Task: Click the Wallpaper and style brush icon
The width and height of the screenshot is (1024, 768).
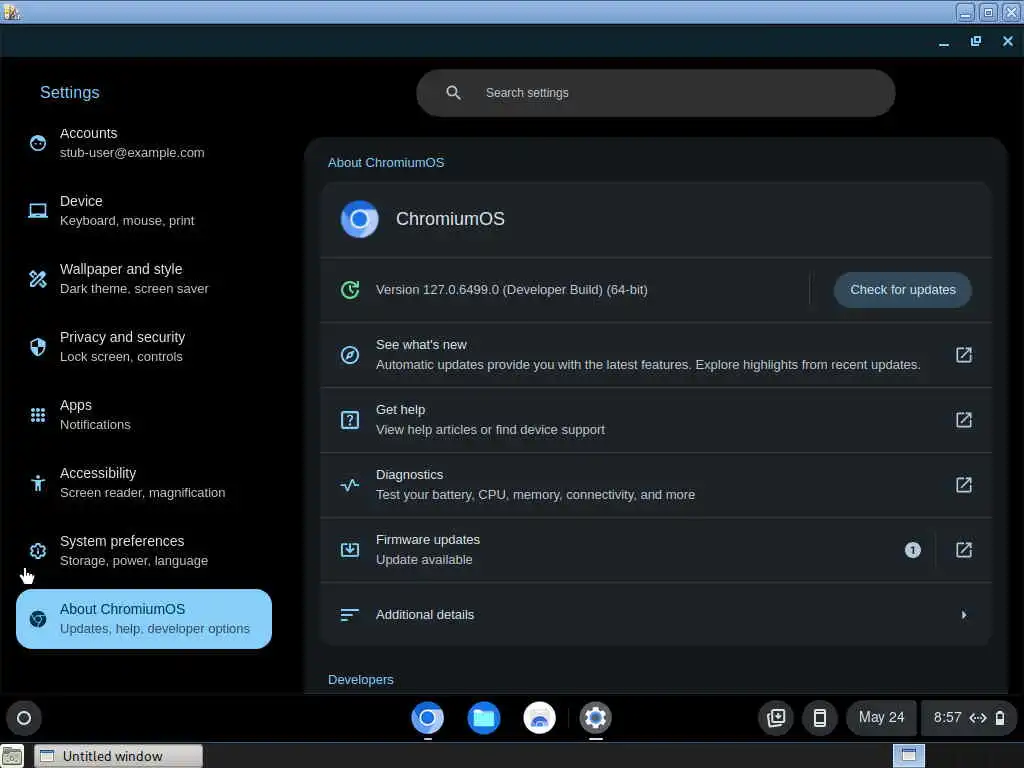Action: click(38, 279)
